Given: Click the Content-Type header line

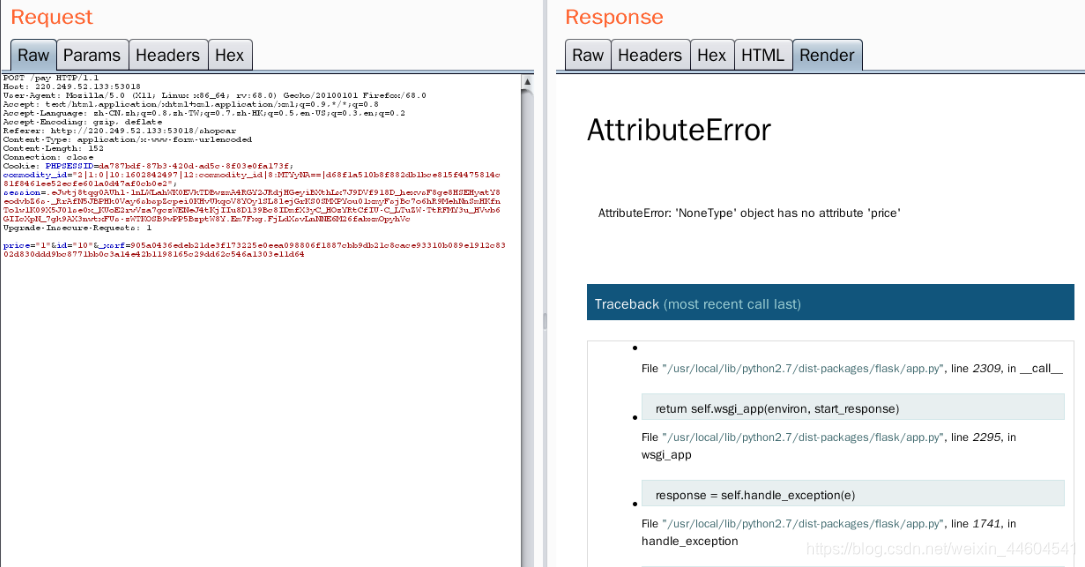Looking at the screenshot, I should 127,139.
